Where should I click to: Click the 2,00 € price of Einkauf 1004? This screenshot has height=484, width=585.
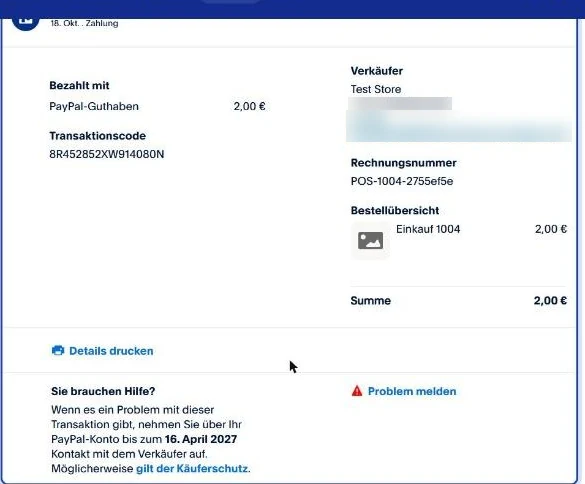(x=551, y=229)
